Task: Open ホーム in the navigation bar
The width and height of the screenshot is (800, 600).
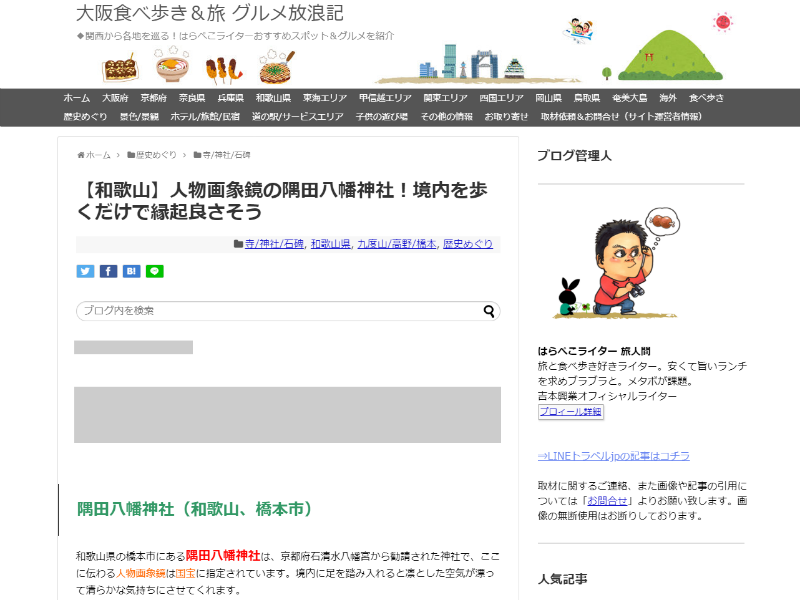Action: tap(77, 98)
